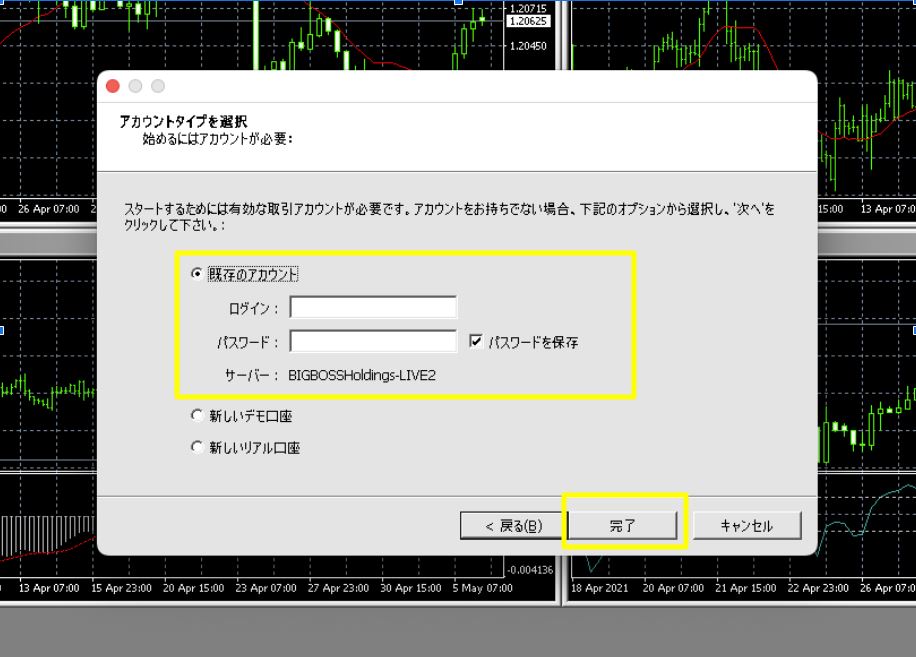Activate the top-right candlestick chart window
This screenshot has height=657, width=916.
pyautogui.click(x=740, y=40)
